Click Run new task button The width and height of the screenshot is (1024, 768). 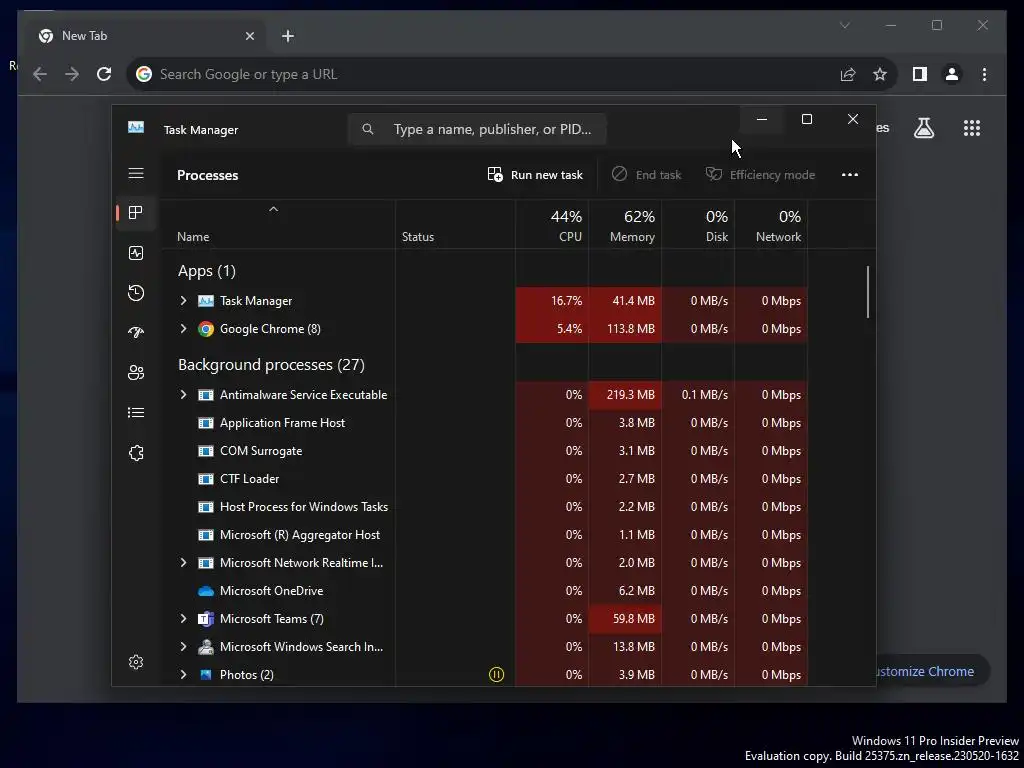coord(535,174)
